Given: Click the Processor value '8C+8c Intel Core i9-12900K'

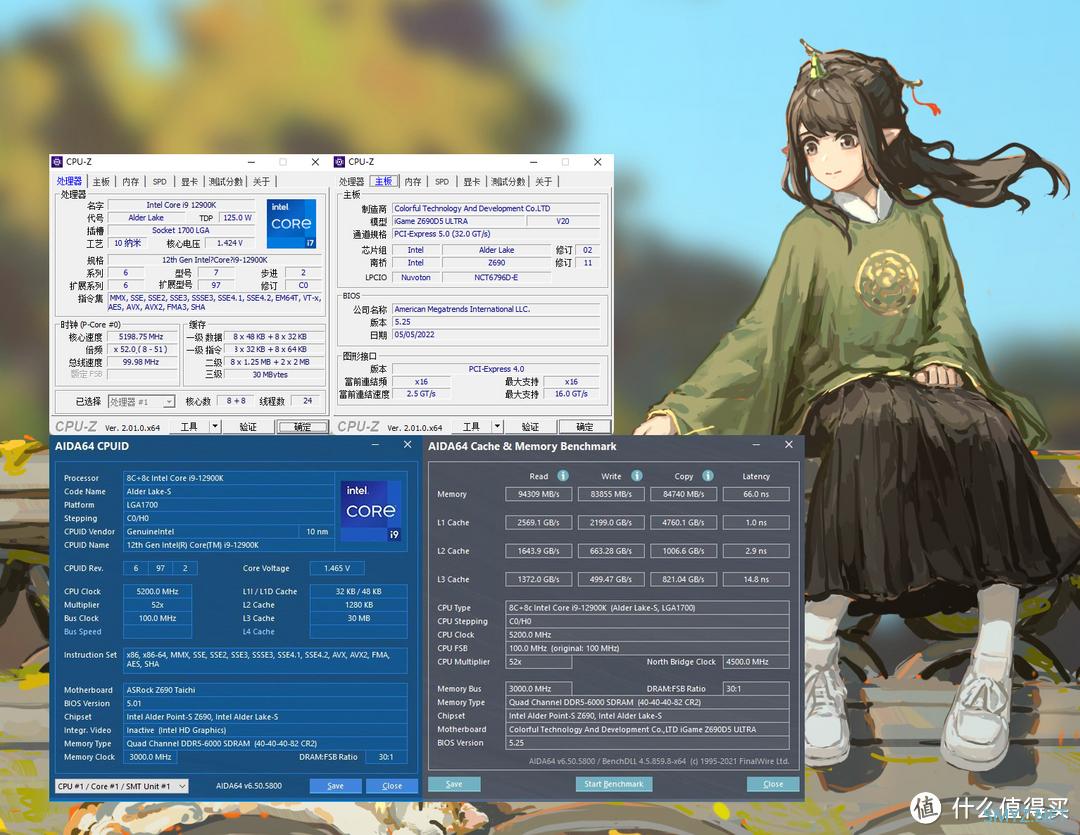Looking at the screenshot, I should tap(229, 478).
